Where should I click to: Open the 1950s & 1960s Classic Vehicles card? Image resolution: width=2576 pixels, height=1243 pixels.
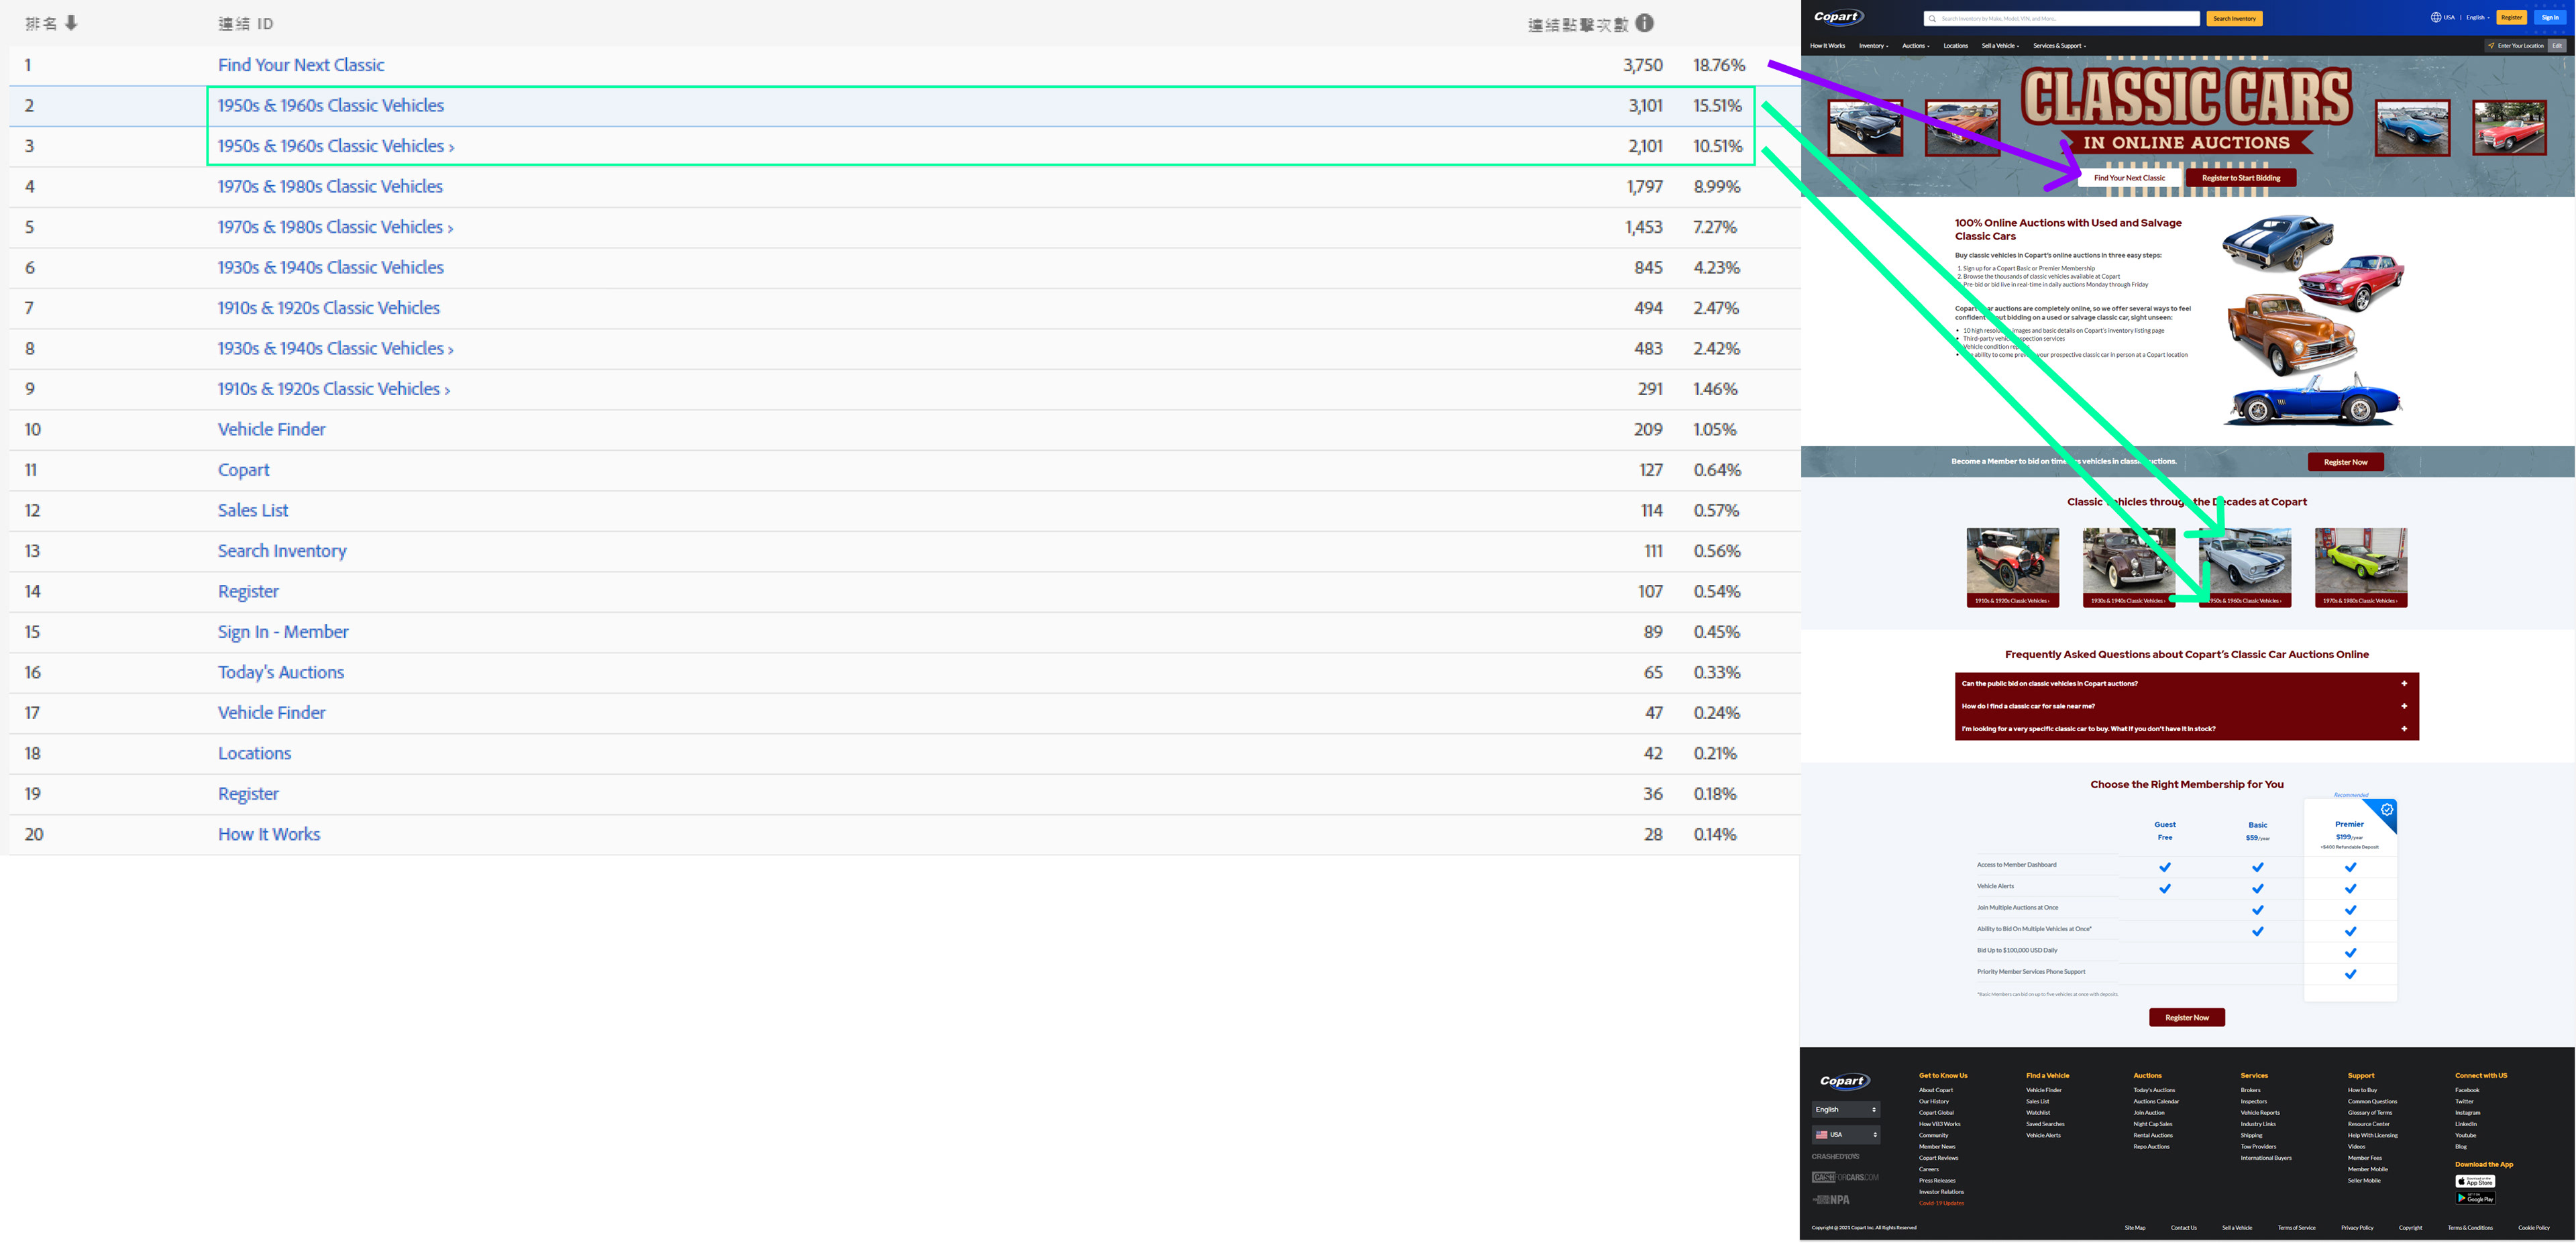[2244, 568]
